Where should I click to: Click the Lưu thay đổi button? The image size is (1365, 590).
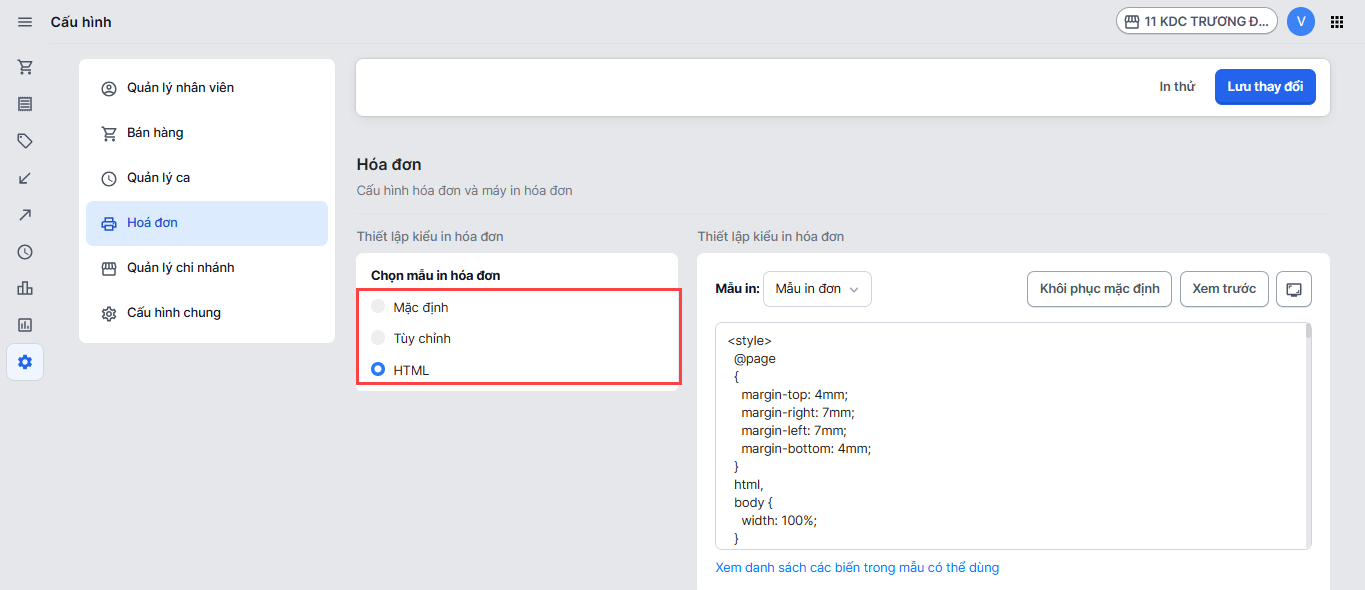pyautogui.click(x=1265, y=87)
